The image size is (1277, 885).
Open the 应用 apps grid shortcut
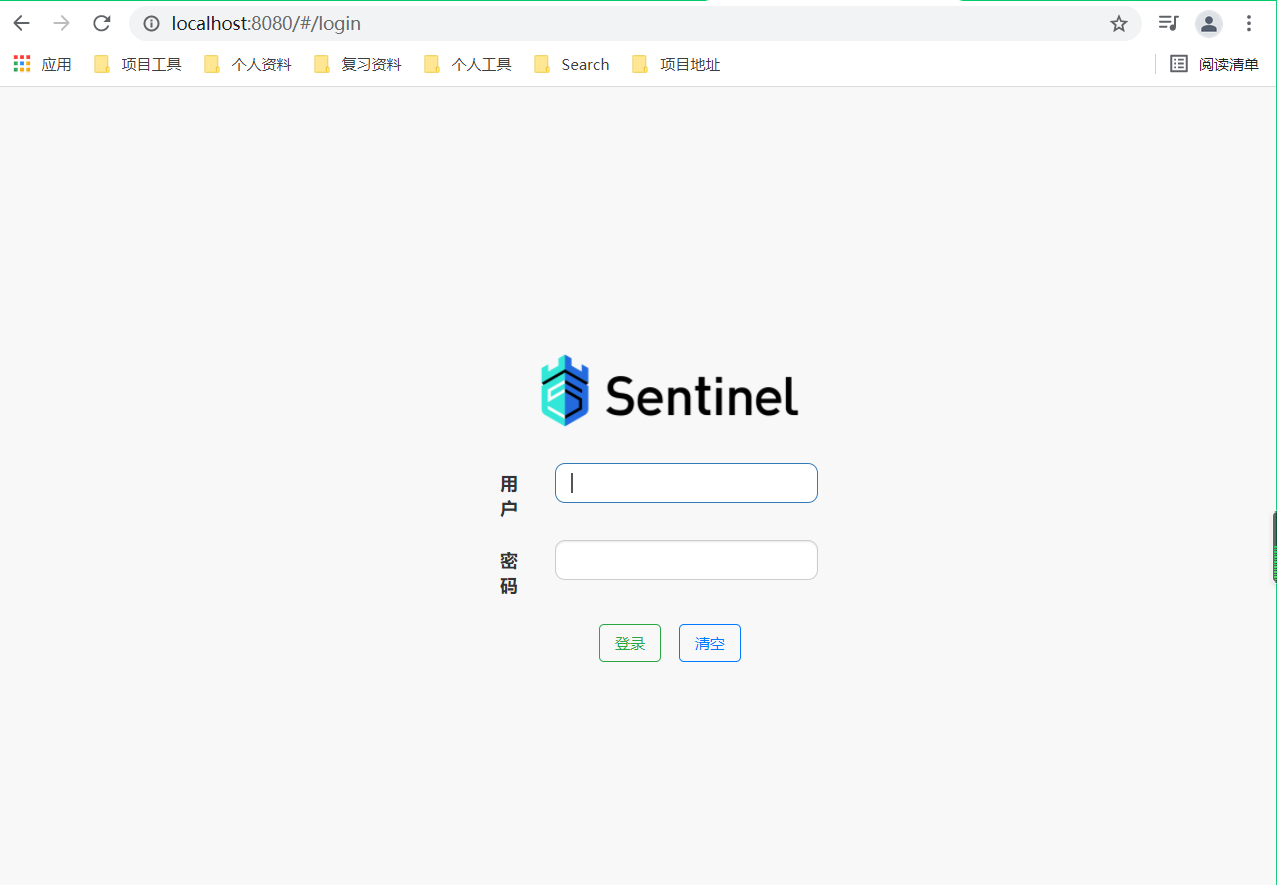click(x=43, y=64)
